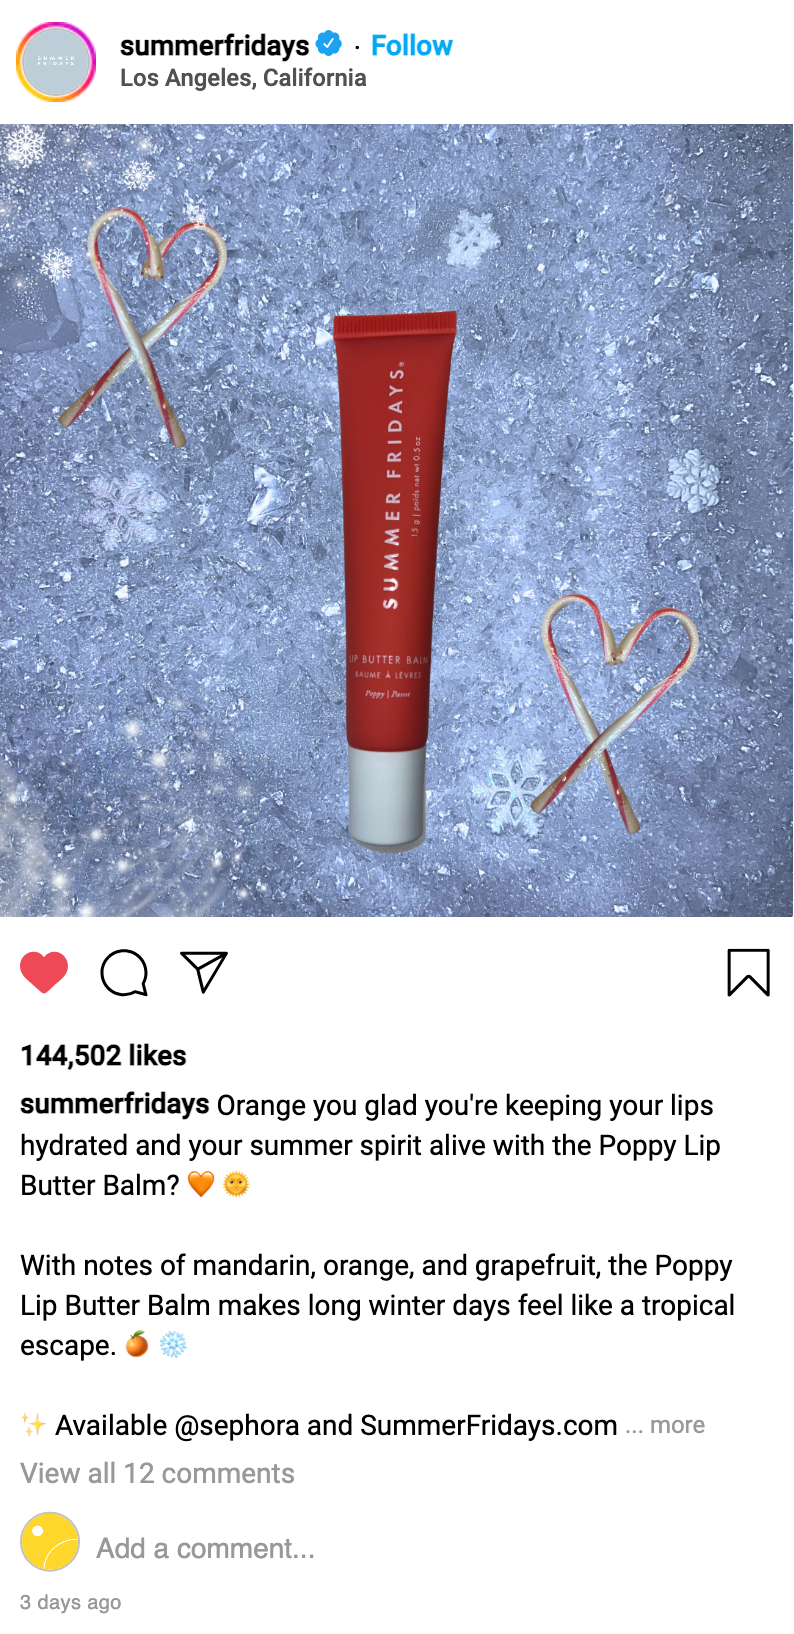Screen dimensions: 794x1634
Task: Follow the summerfridays account
Action: click(x=412, y=45)
